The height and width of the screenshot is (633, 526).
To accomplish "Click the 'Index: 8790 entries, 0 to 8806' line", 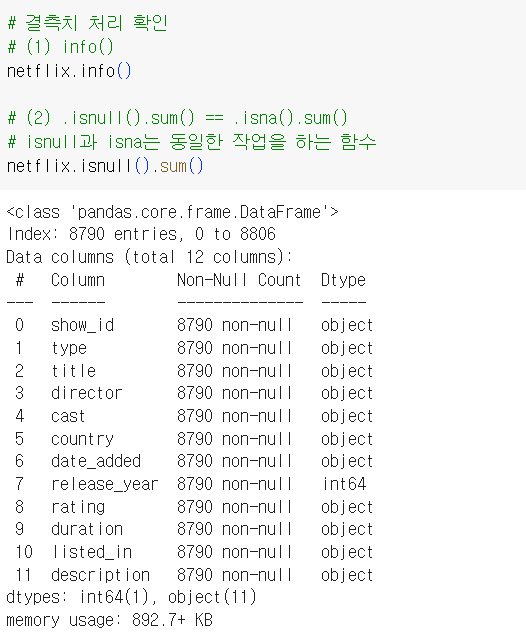I will [141, 234].
